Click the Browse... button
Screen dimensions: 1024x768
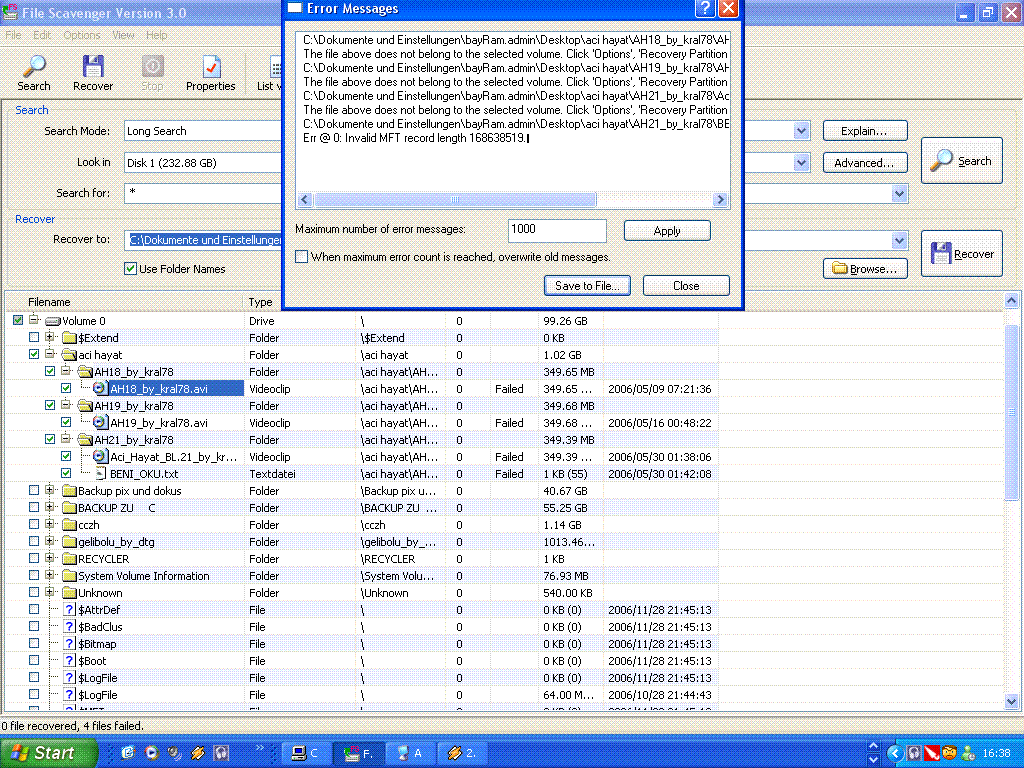coord(865,268)
